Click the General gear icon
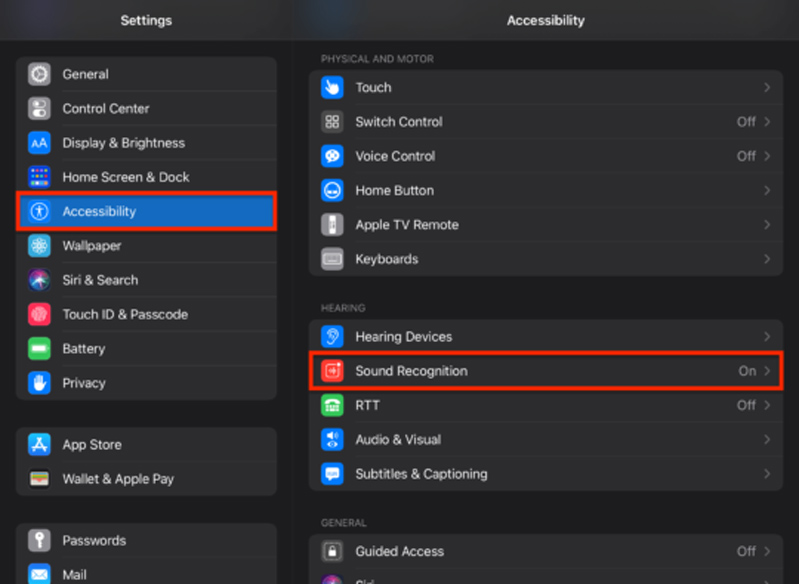Image resolution: width=799 pixels, height=584 pixels. [x=39, y=74]
